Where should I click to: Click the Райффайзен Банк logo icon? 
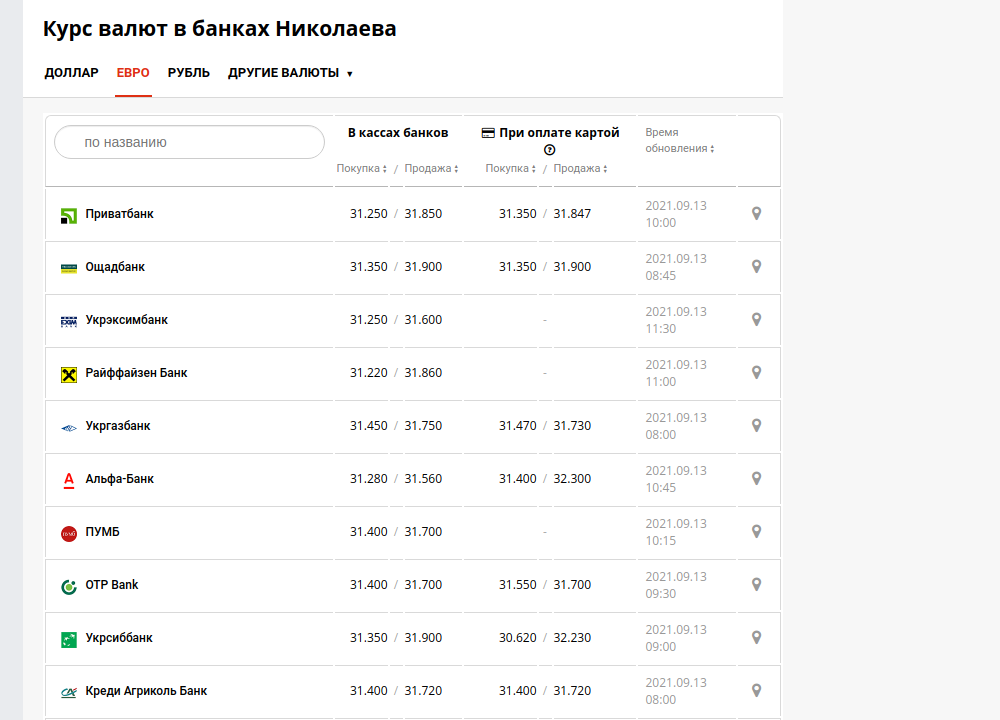pos(69,374)
